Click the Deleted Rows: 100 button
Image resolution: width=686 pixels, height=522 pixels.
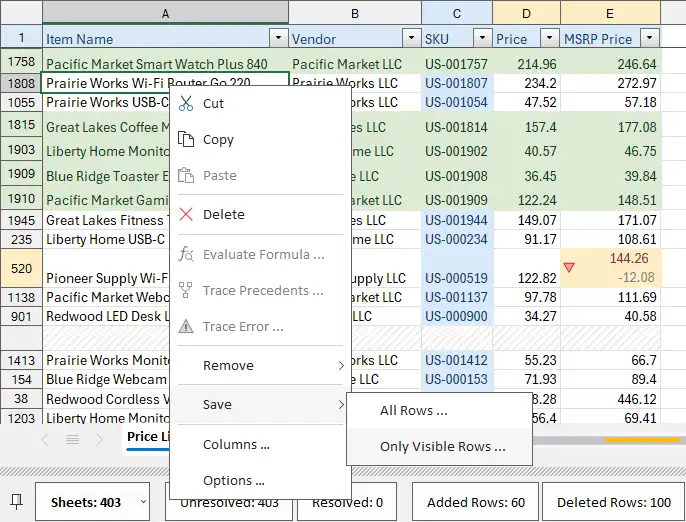(613, 502)
